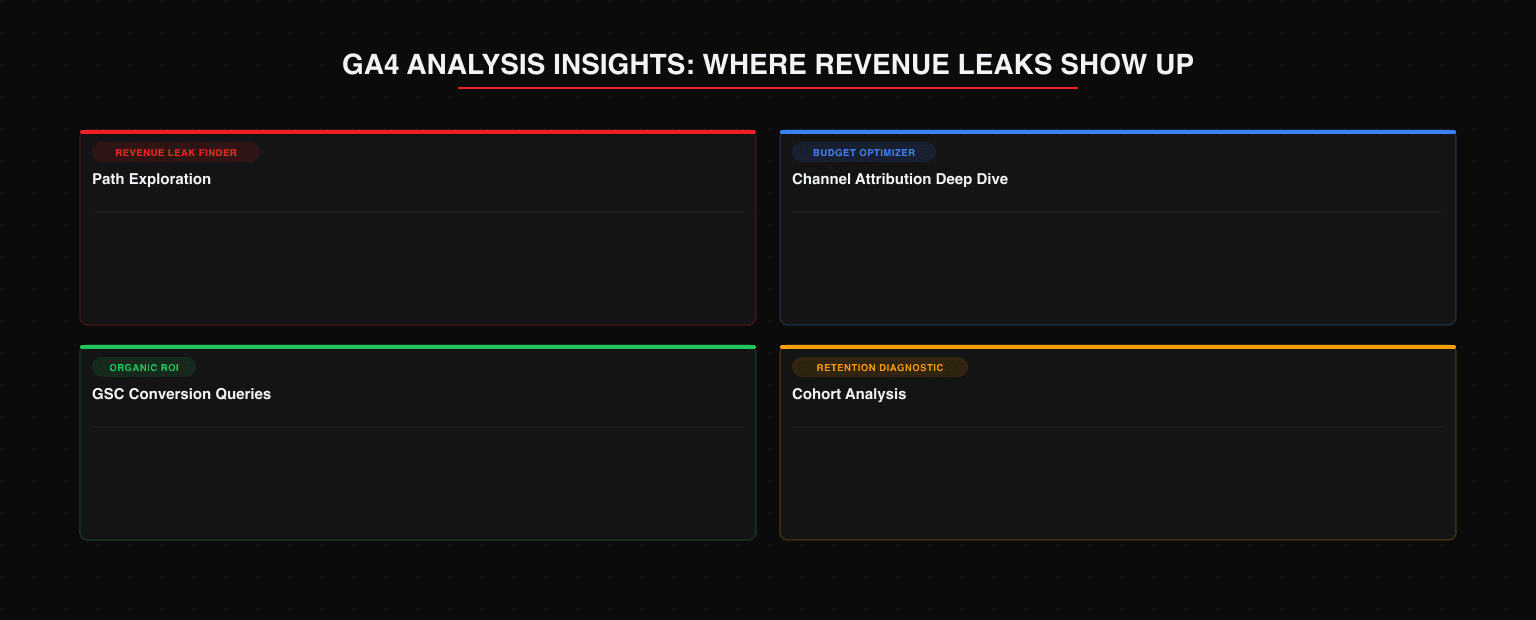1536x620 pixels.
Task: Click the Organic ROI badge
Action: pos(144,367)
